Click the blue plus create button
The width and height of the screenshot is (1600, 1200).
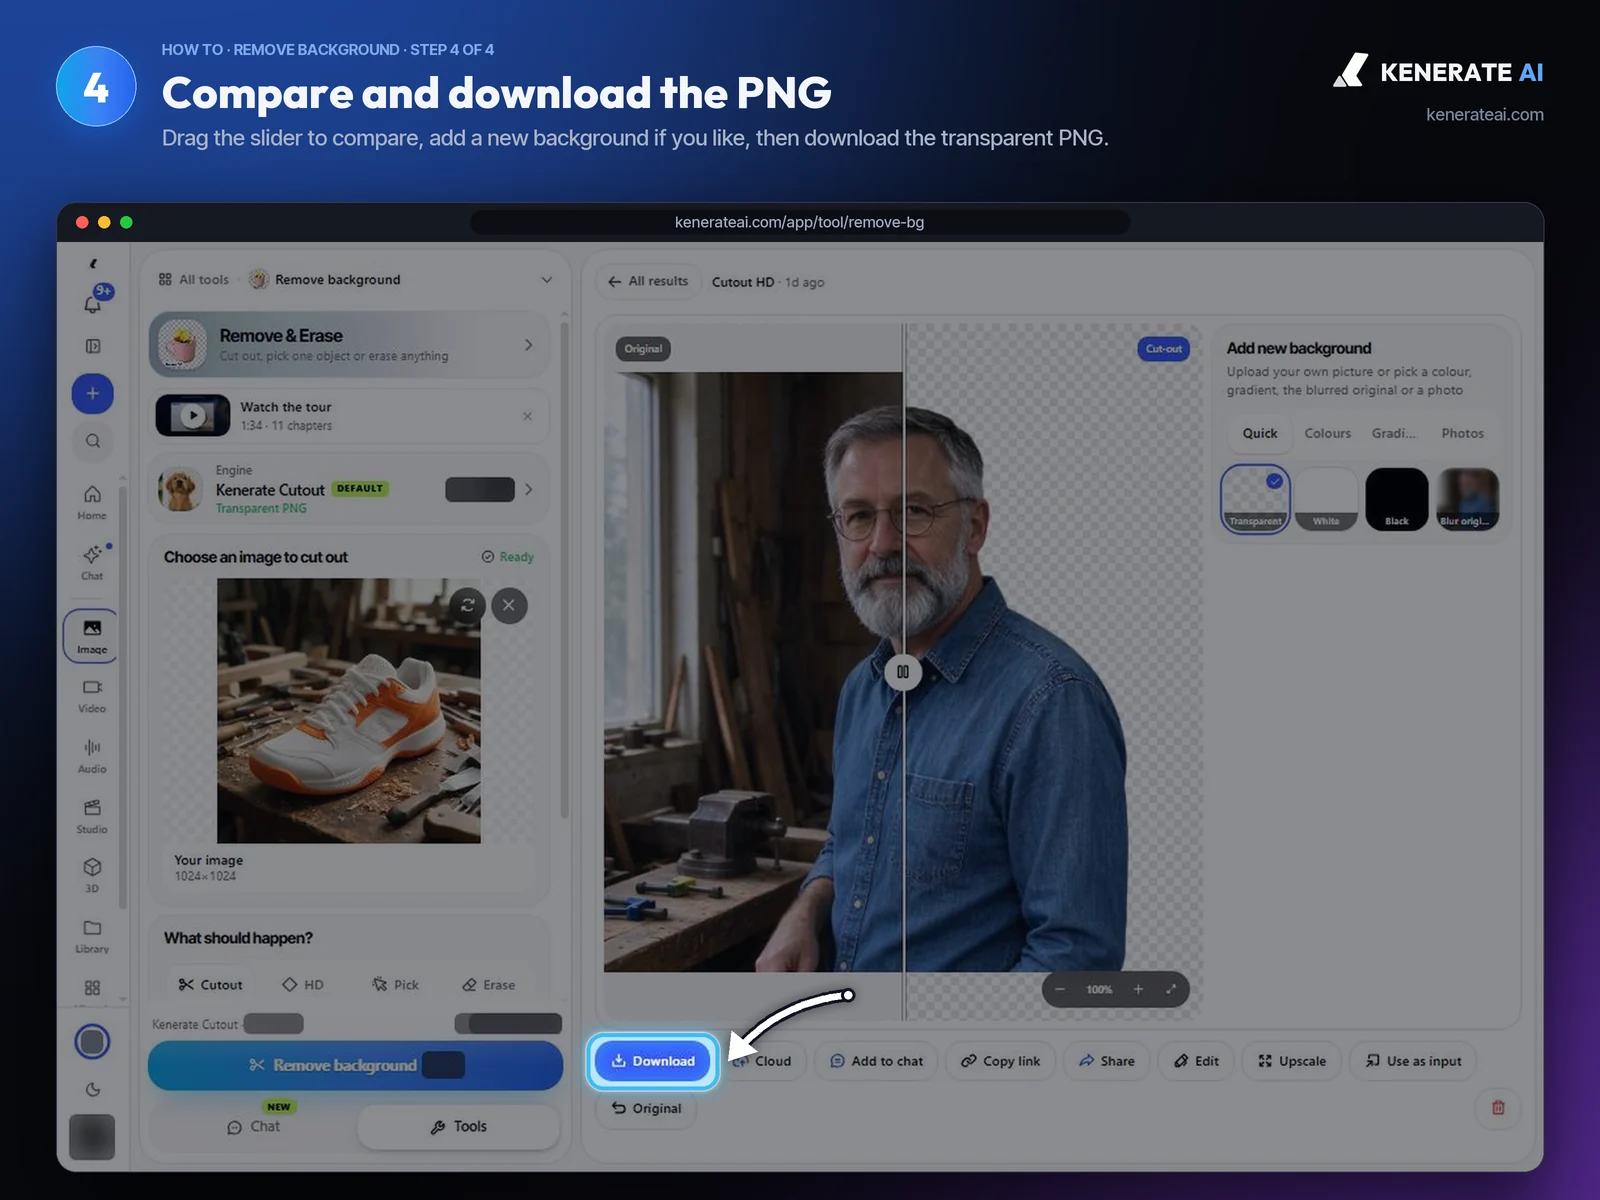pos(93,393)
